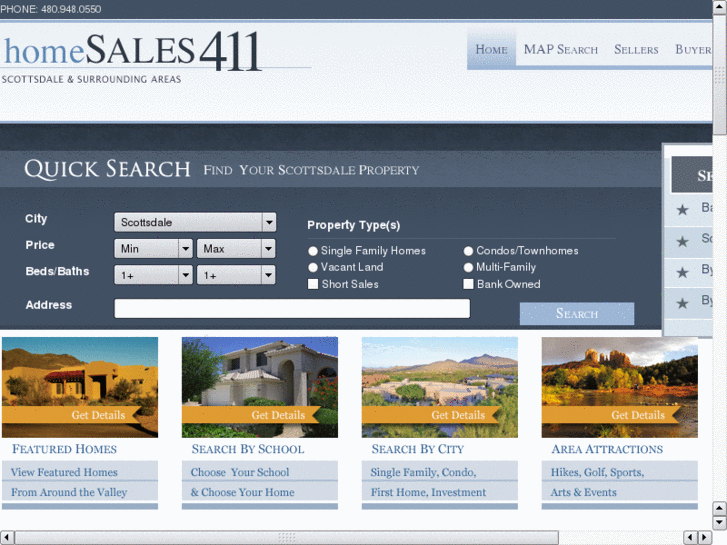The image size is (727, 545).
Task: Click Get Details on Search By School image
Action: point(278,415)
